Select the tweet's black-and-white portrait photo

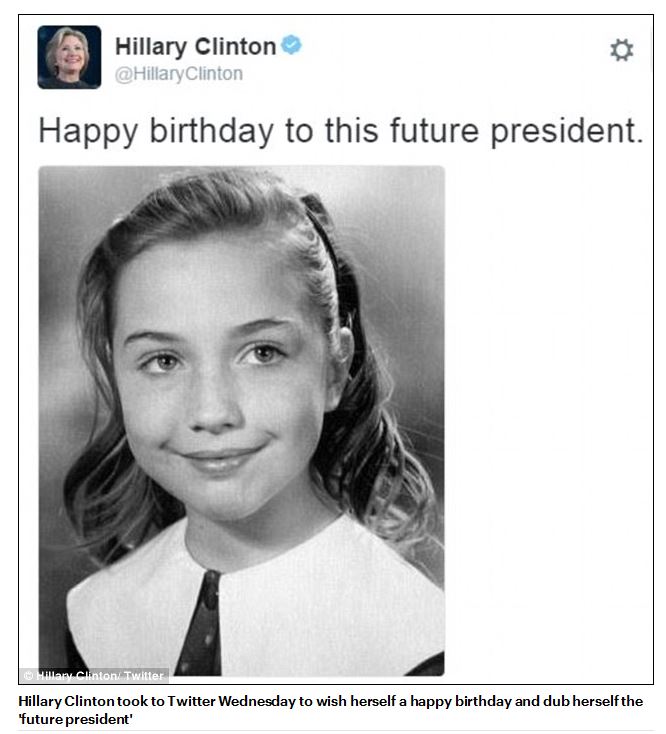[242, 420]
